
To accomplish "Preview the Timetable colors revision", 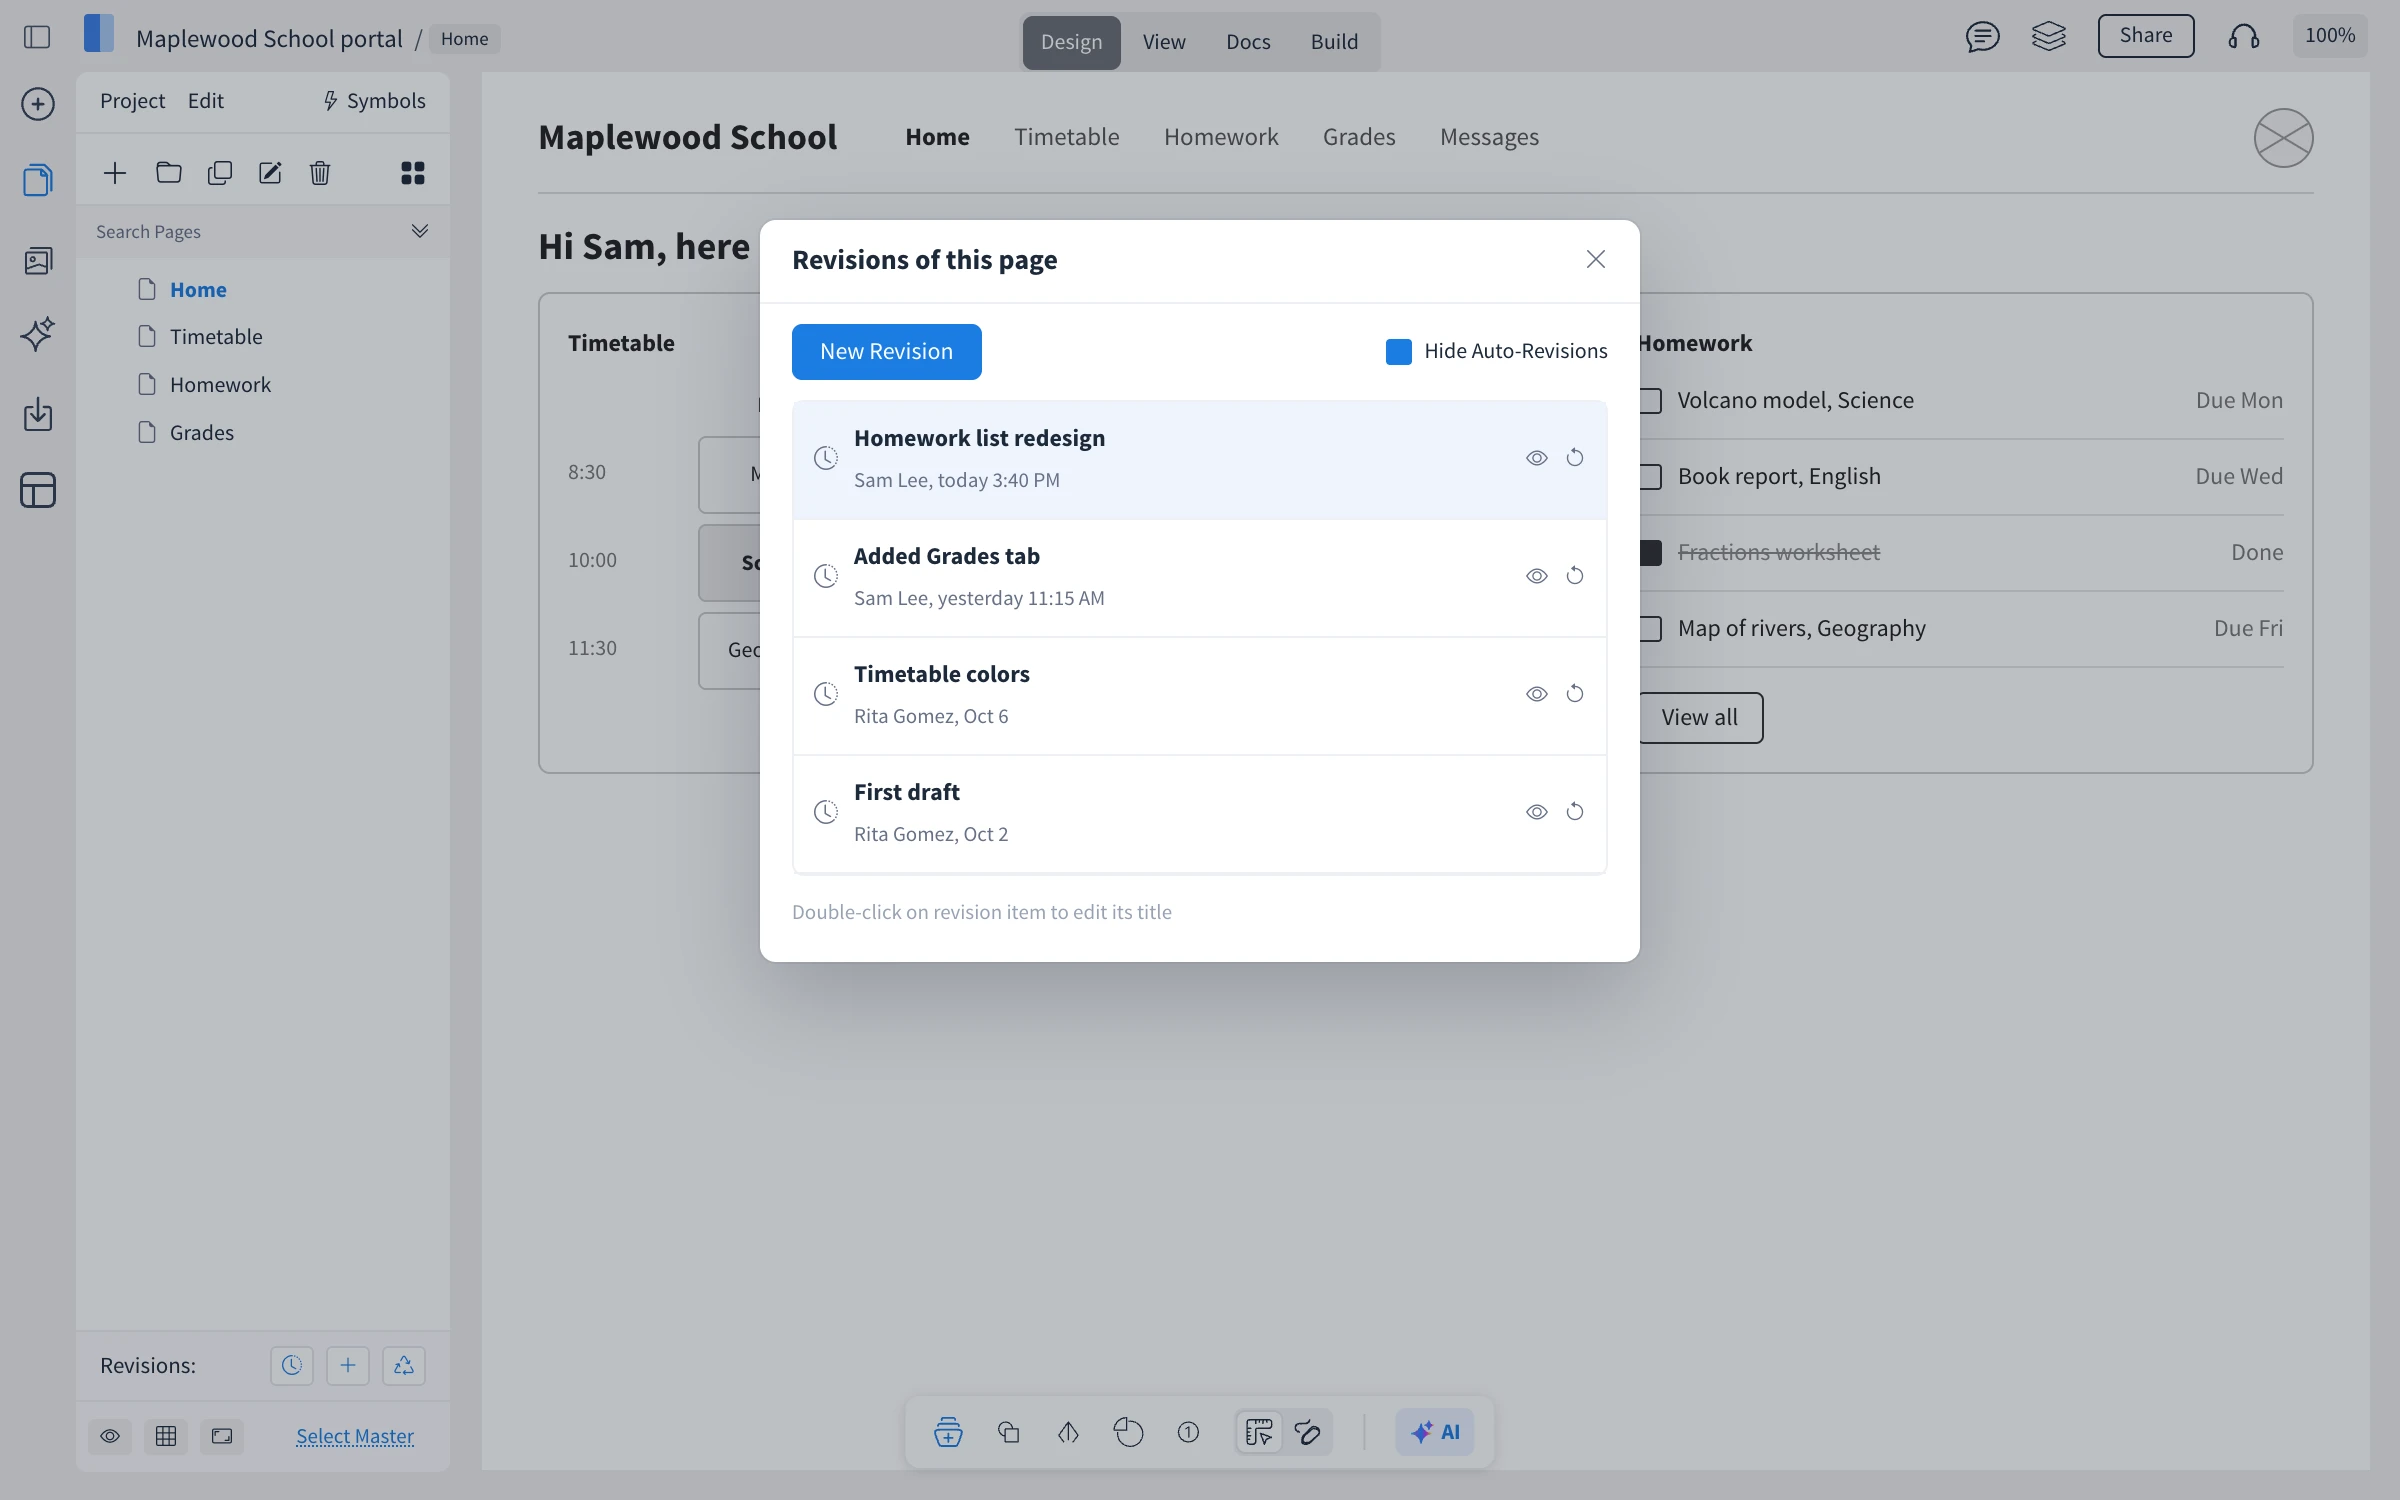I will 1537,694.
